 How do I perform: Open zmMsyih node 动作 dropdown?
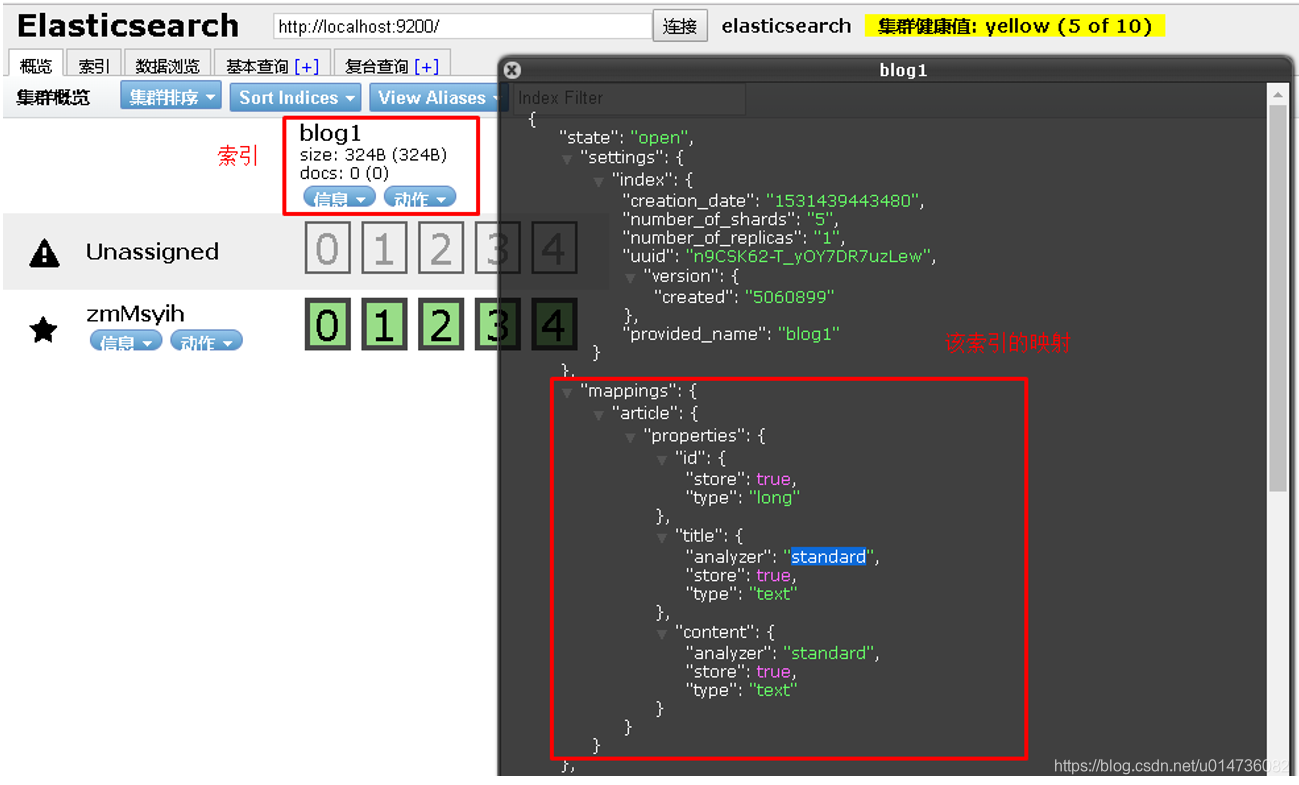click(206, 343)
